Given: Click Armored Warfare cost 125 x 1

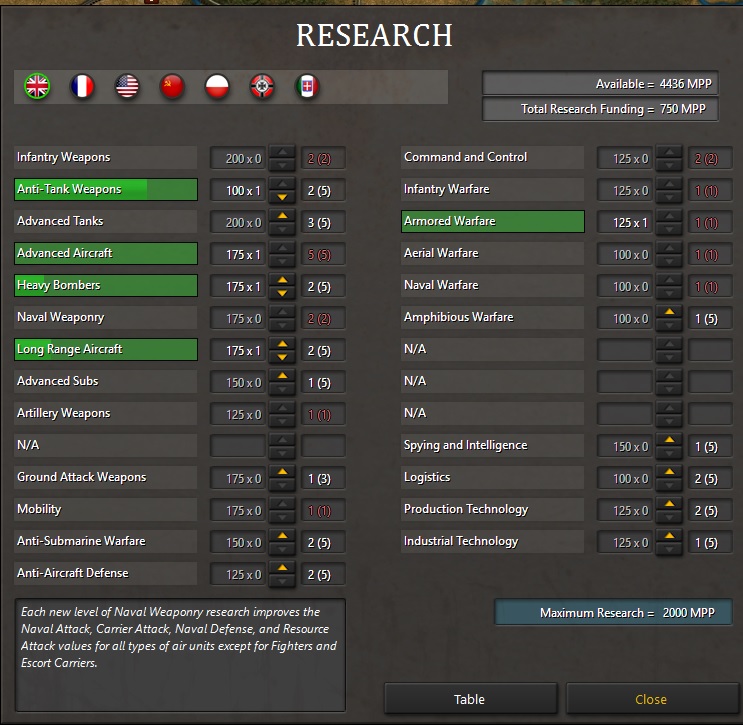Looking at the screenshot, I should click(x=625, y=222).
